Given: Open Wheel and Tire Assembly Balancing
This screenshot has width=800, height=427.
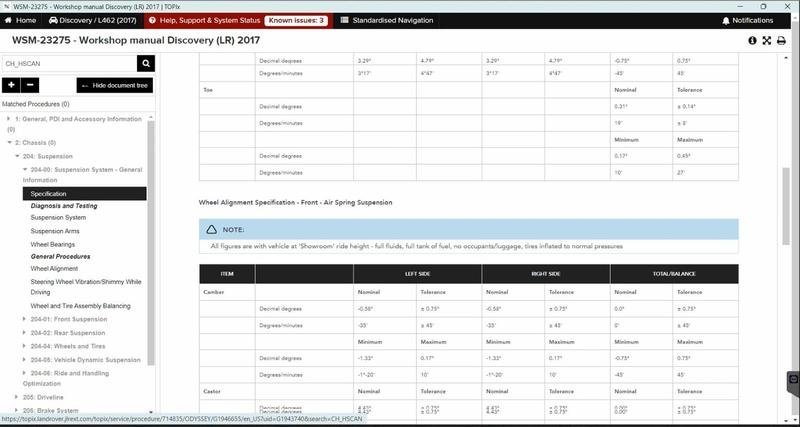Looking at the screenshot, I should 81,306.
